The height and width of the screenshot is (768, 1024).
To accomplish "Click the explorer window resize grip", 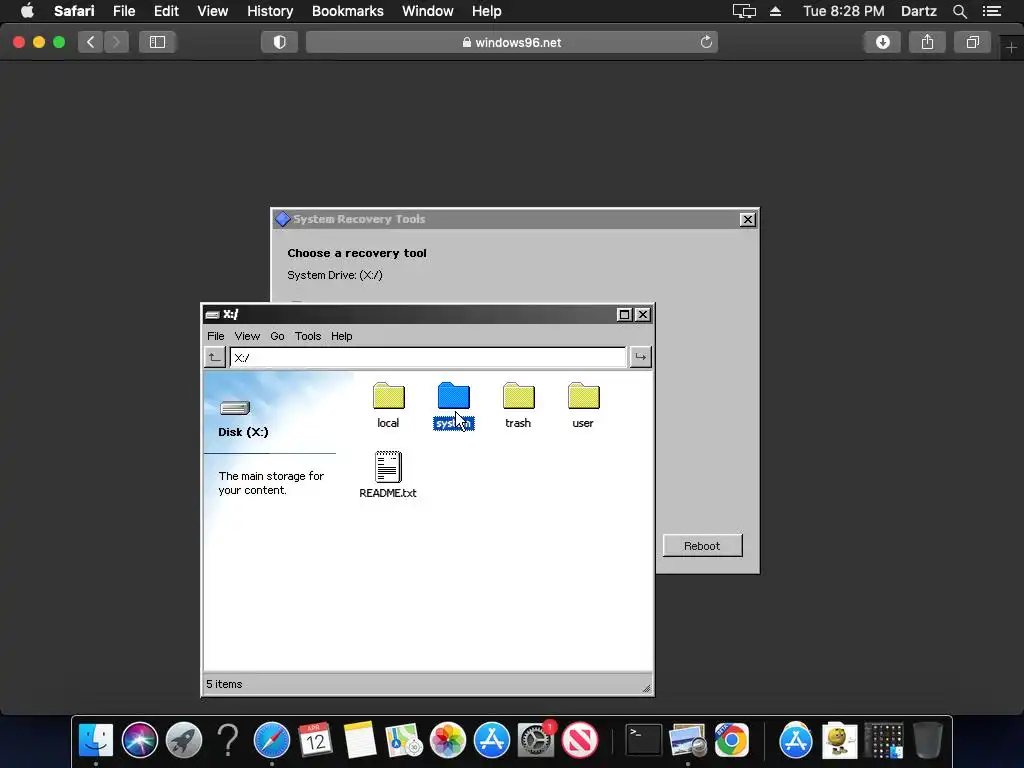I will 646,688.
